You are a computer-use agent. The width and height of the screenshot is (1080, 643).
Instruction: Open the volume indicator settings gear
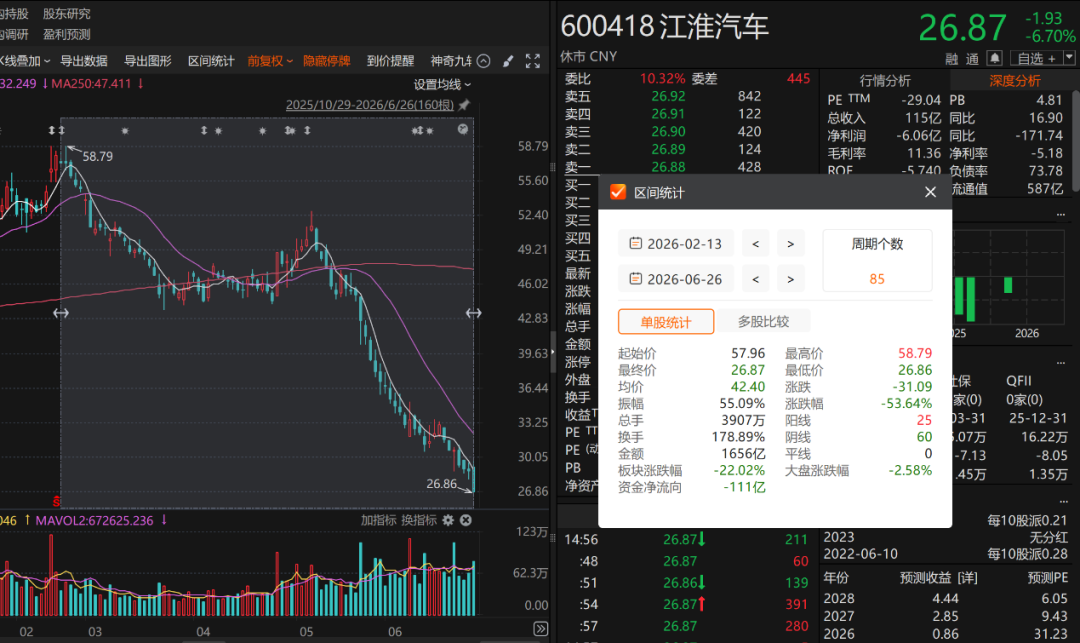pos(448,520)
